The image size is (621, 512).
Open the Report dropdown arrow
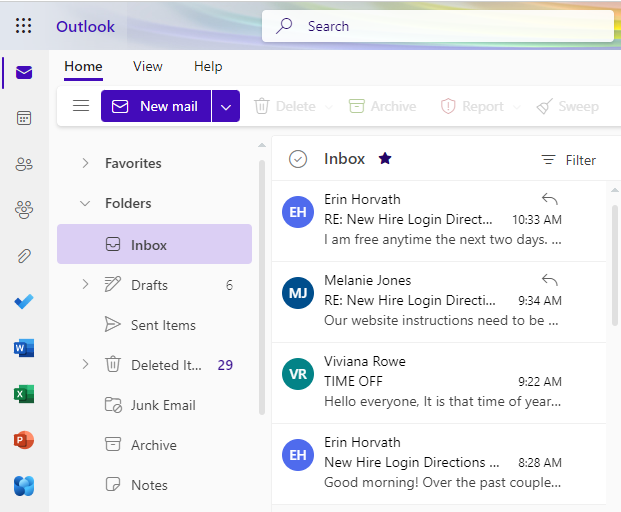[516, 107]
